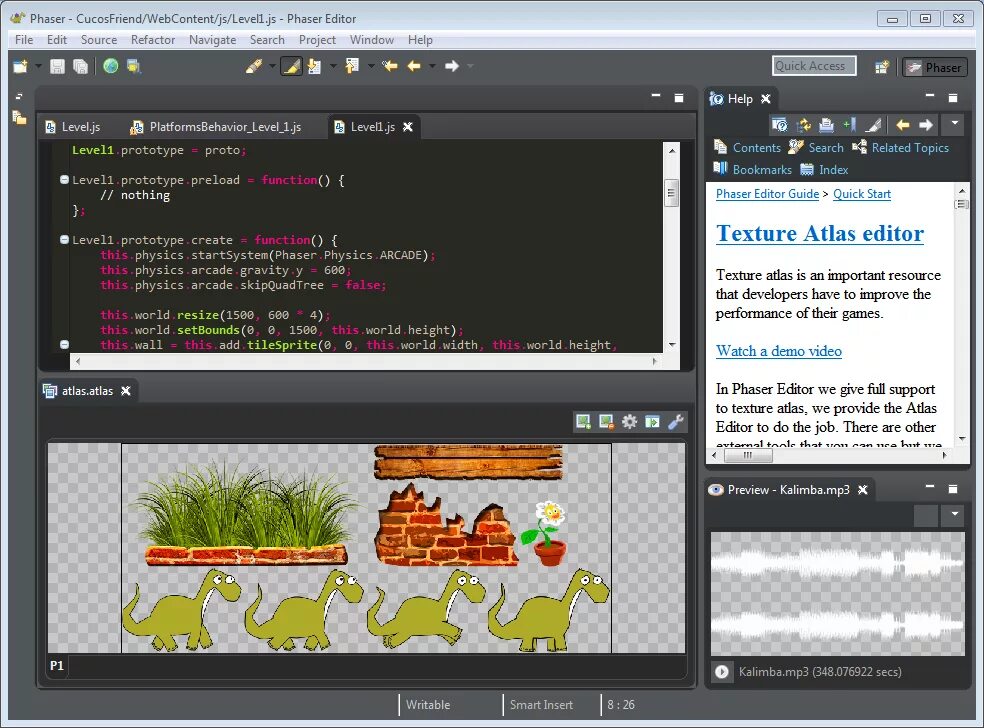Click the New wizard toolbar icon
984x728 pixels.
[x=21, y=66]
